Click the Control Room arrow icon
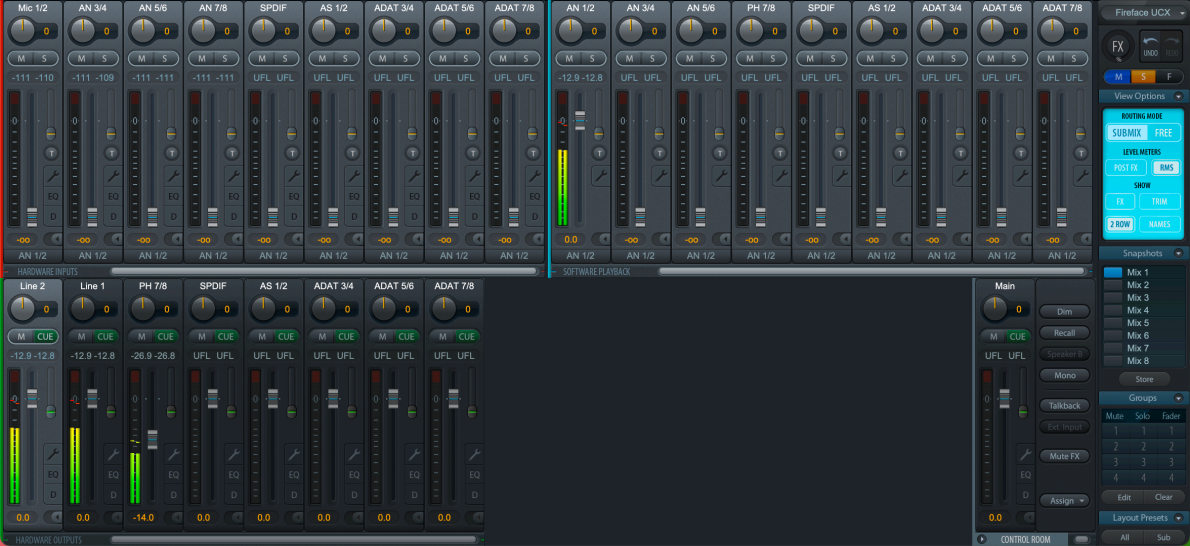The image size is (1190, 546). (983, 539)
